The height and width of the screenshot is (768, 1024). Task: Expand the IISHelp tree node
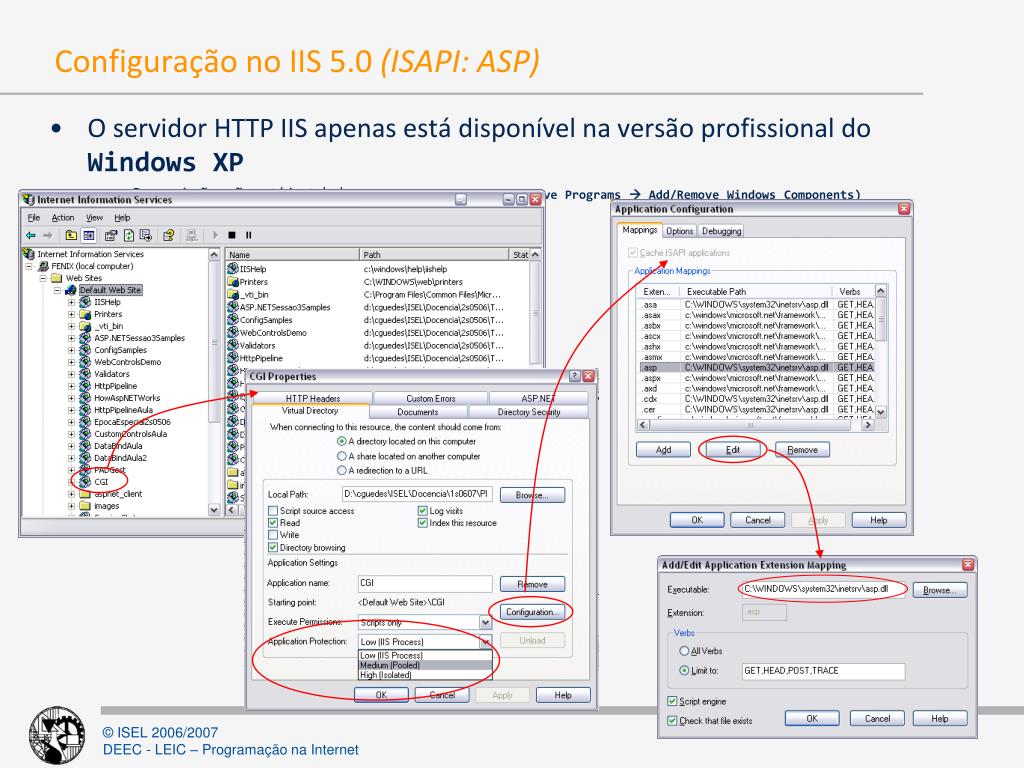(x=71, y=302)
